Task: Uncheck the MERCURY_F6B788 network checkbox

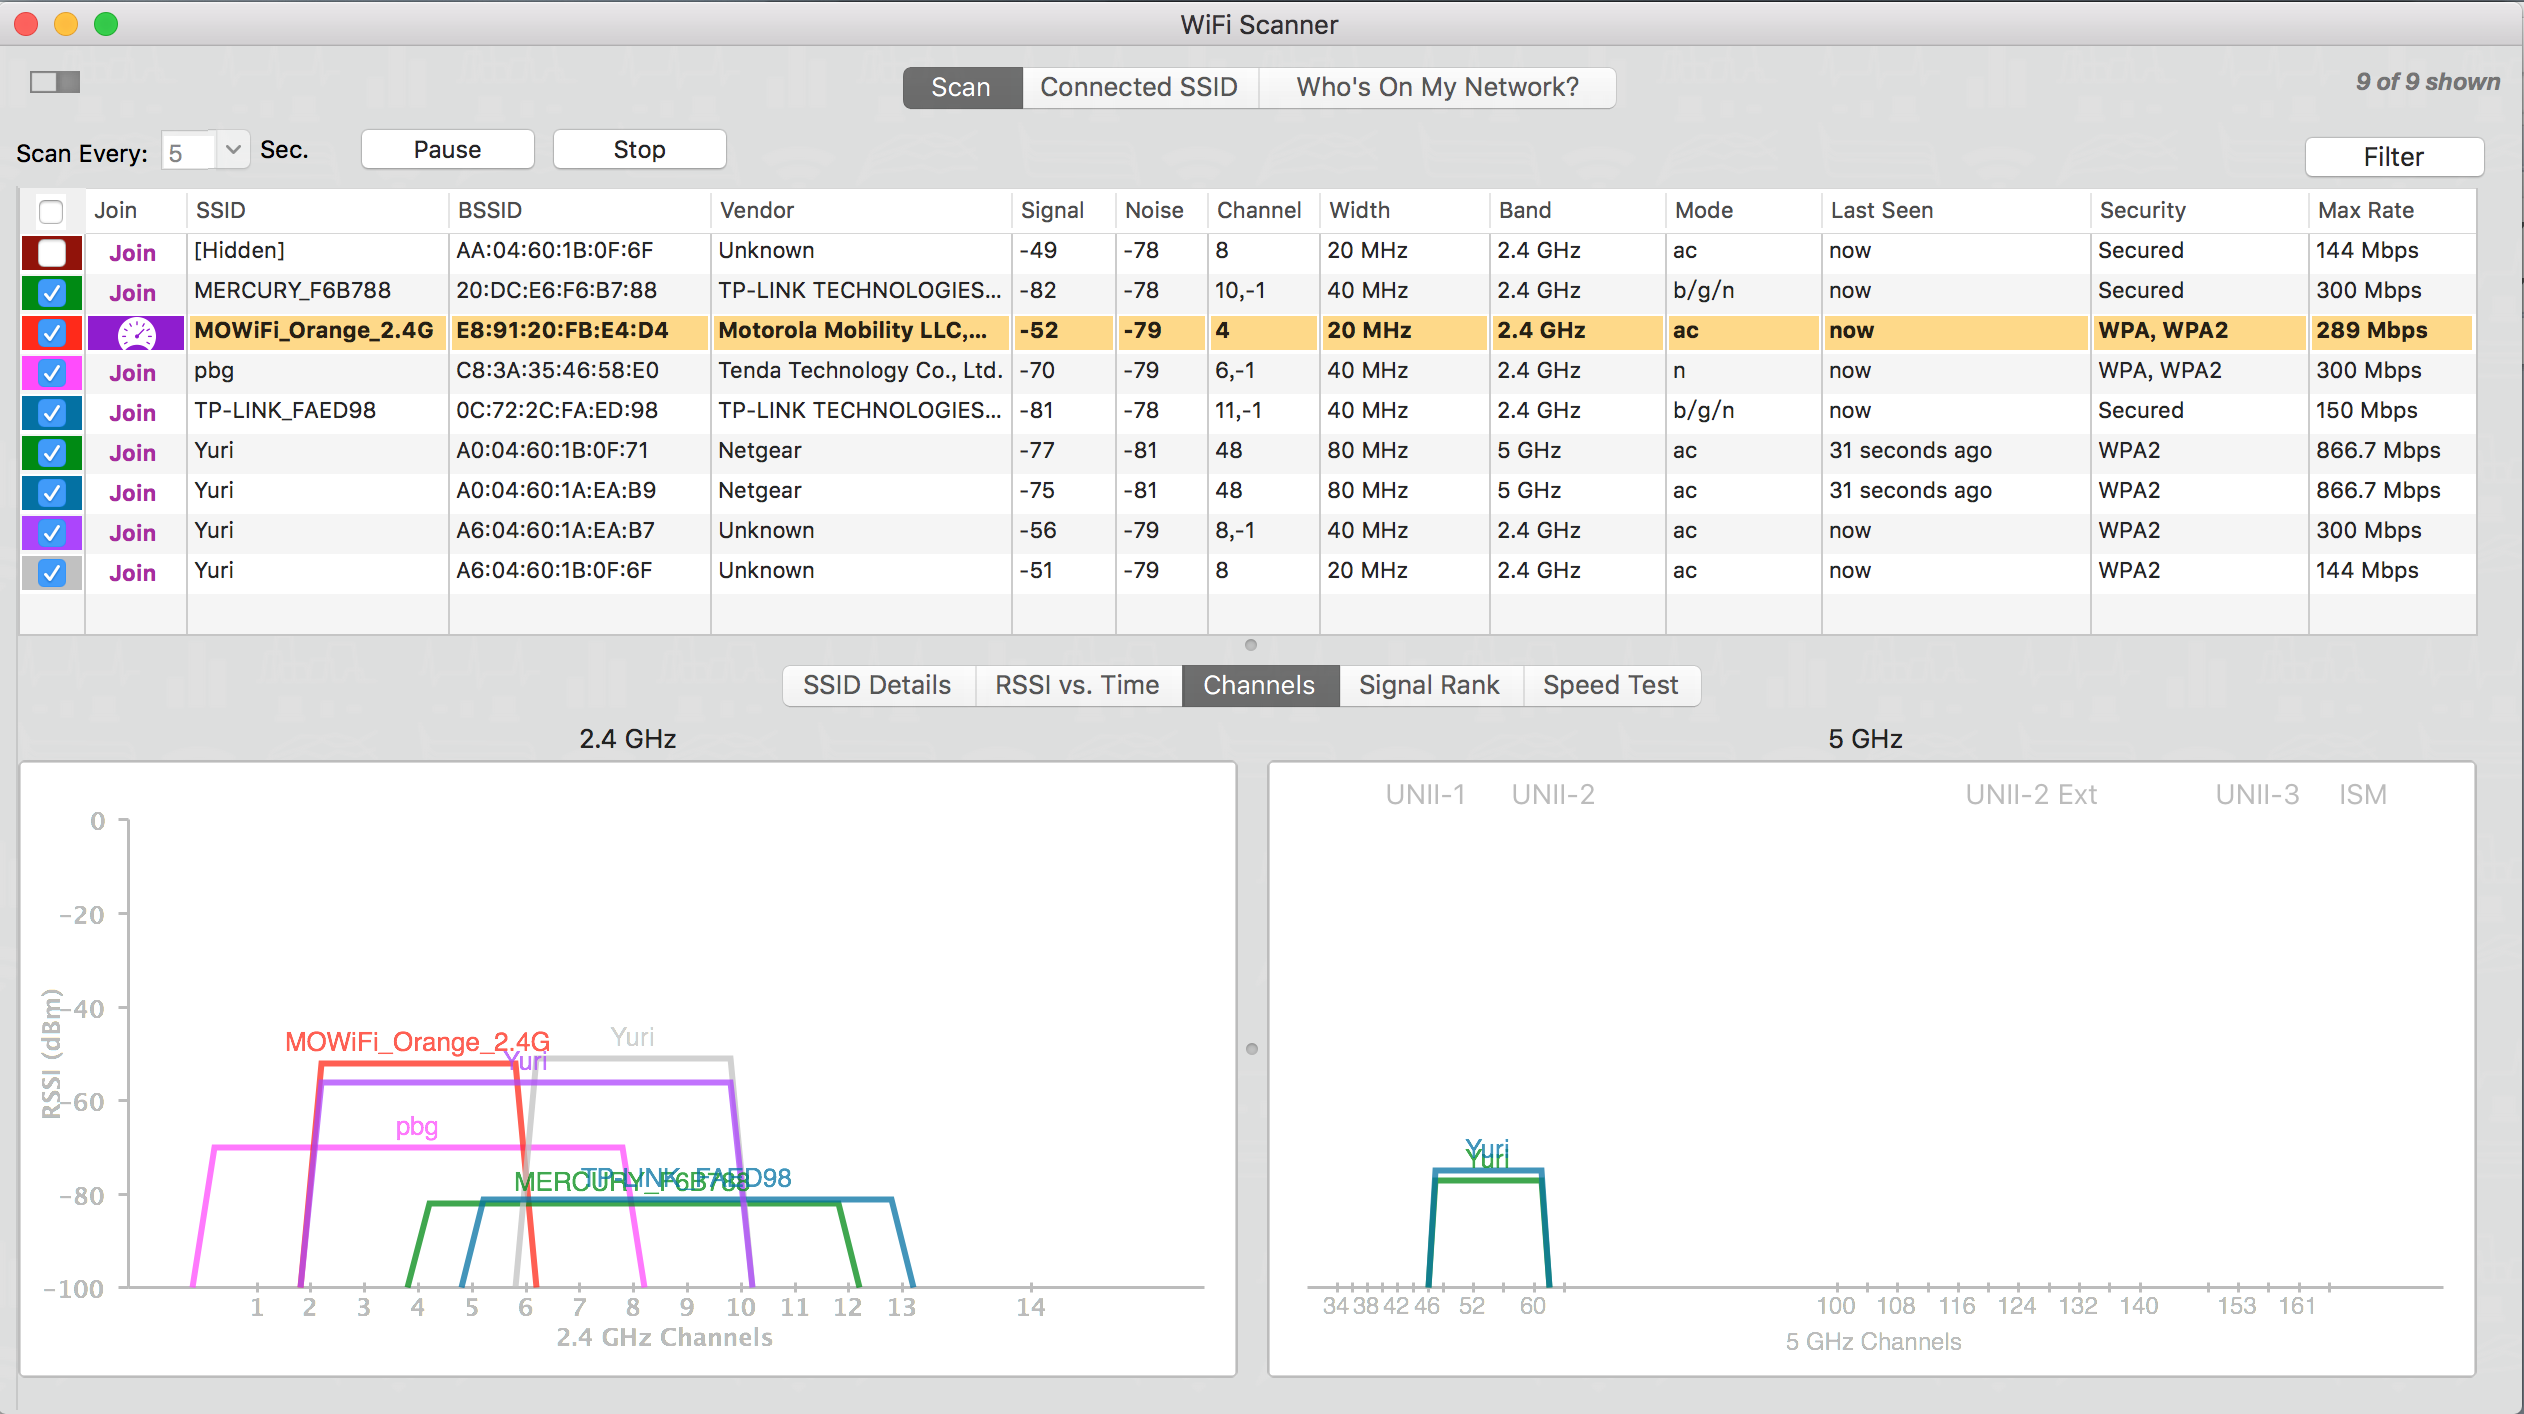Action: 52,293
